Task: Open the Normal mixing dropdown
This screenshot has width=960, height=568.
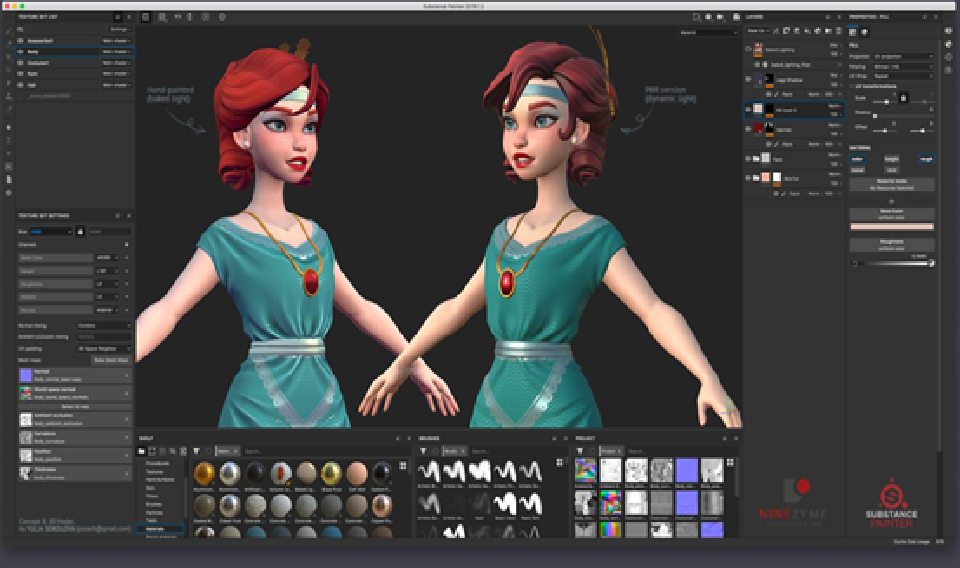Action: click(x=104, y=326)
